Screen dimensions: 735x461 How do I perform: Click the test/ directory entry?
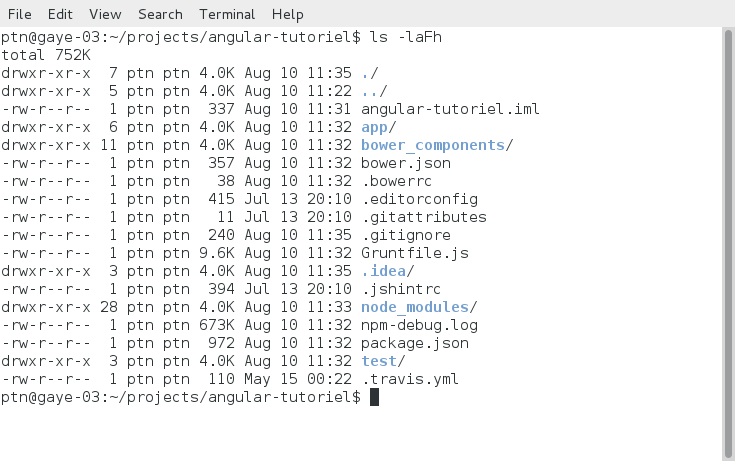coord(383,361)
